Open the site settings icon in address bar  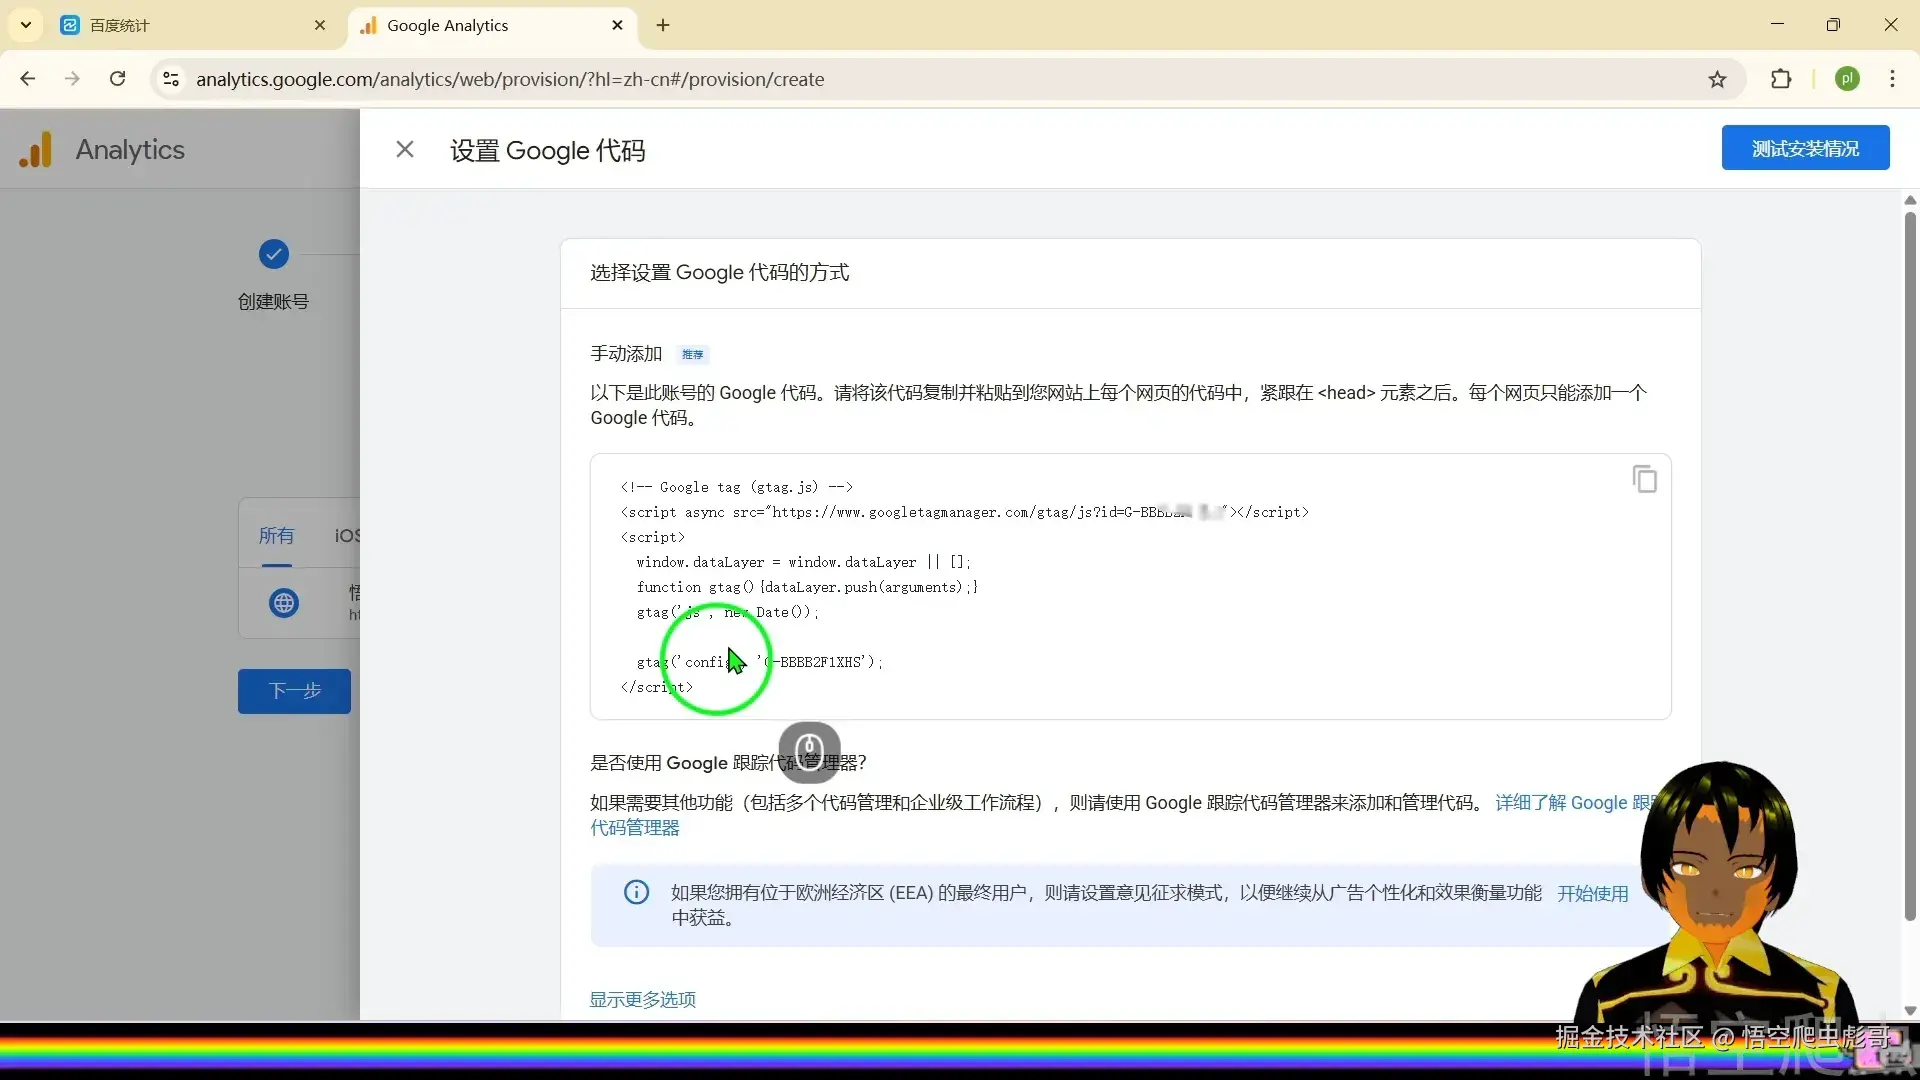170,79
